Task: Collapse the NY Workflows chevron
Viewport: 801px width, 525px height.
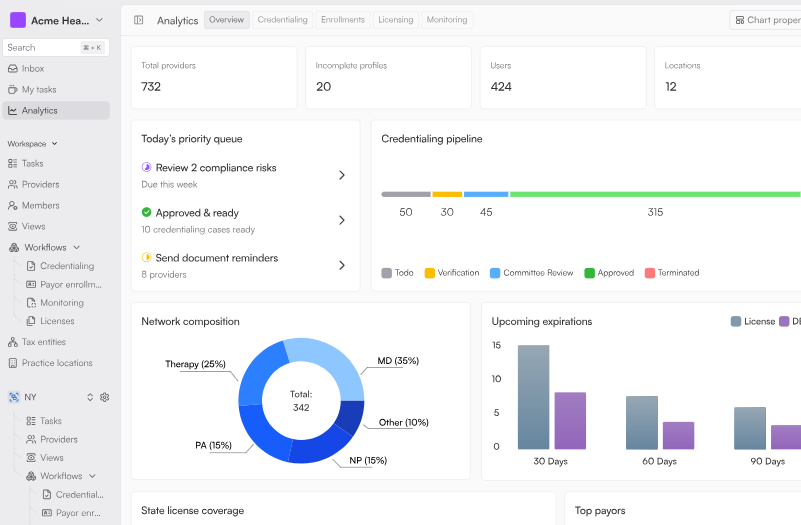Action: 92,476
